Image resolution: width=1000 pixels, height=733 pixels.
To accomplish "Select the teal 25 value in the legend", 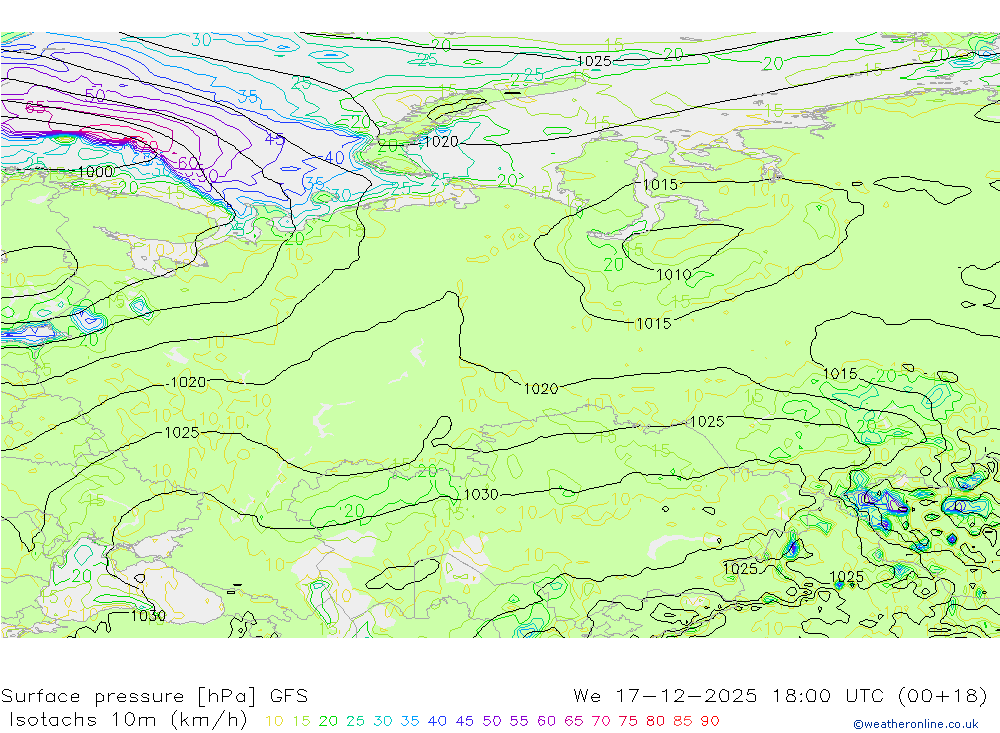I will pos(355,722).
